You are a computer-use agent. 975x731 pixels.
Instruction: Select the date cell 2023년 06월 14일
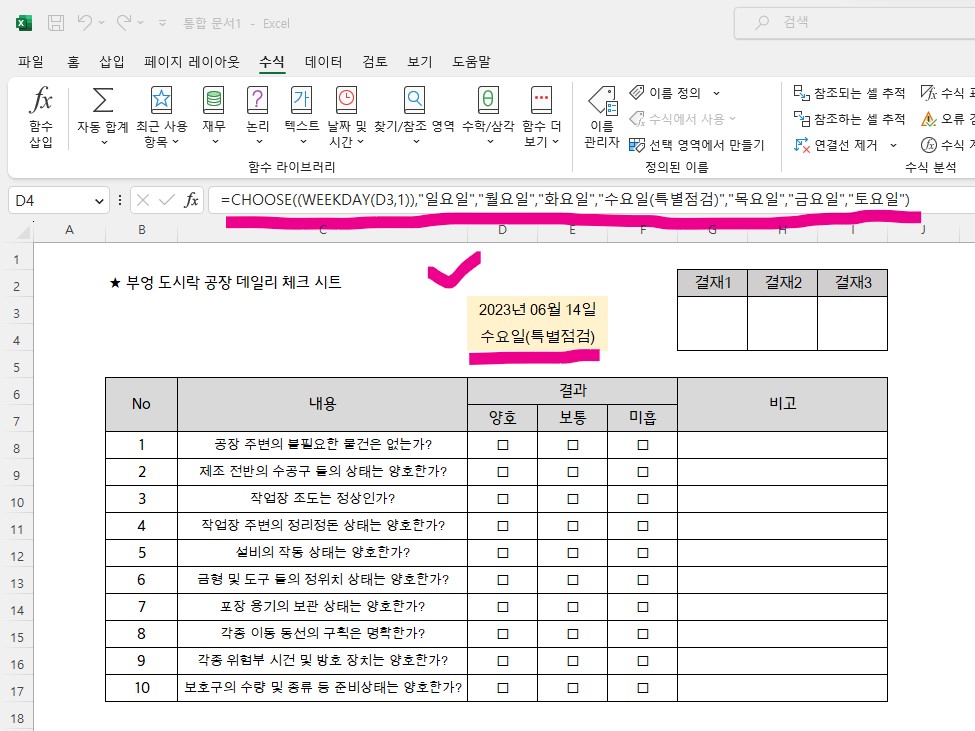[x=537, y=310]
